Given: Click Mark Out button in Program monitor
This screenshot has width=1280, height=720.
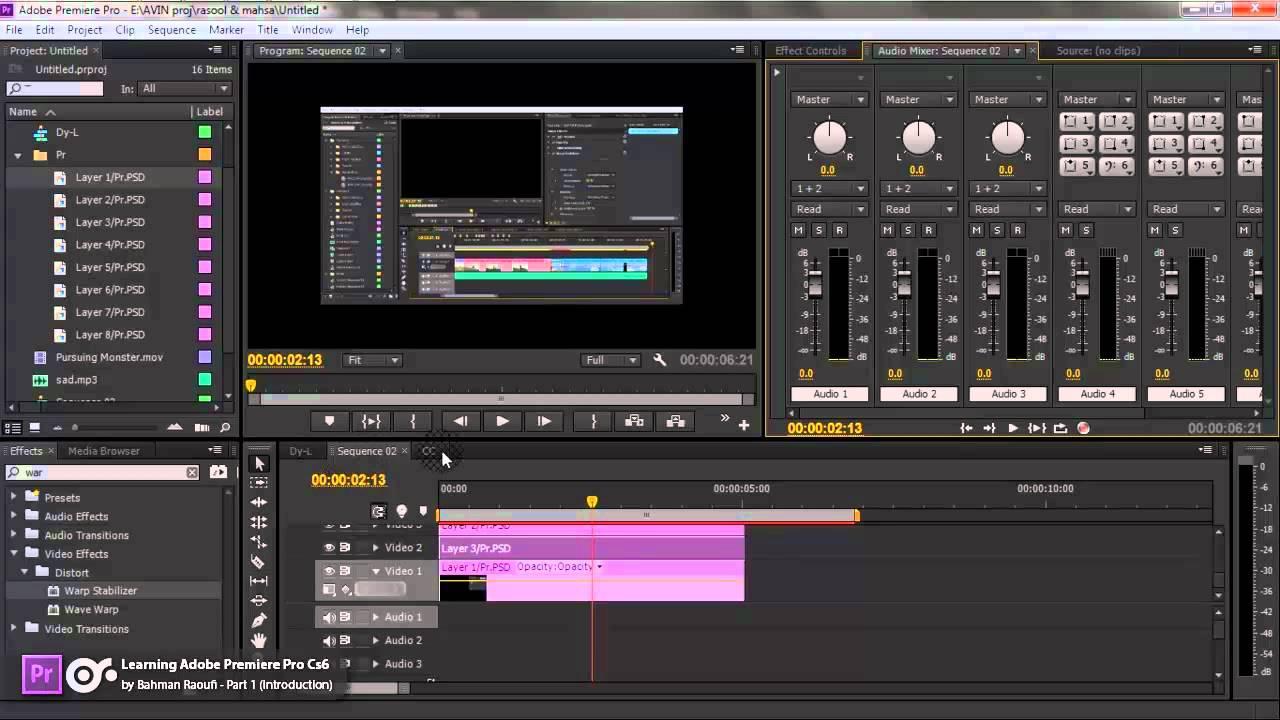Looking at the screenshot, I should click(x=594, y=421).
